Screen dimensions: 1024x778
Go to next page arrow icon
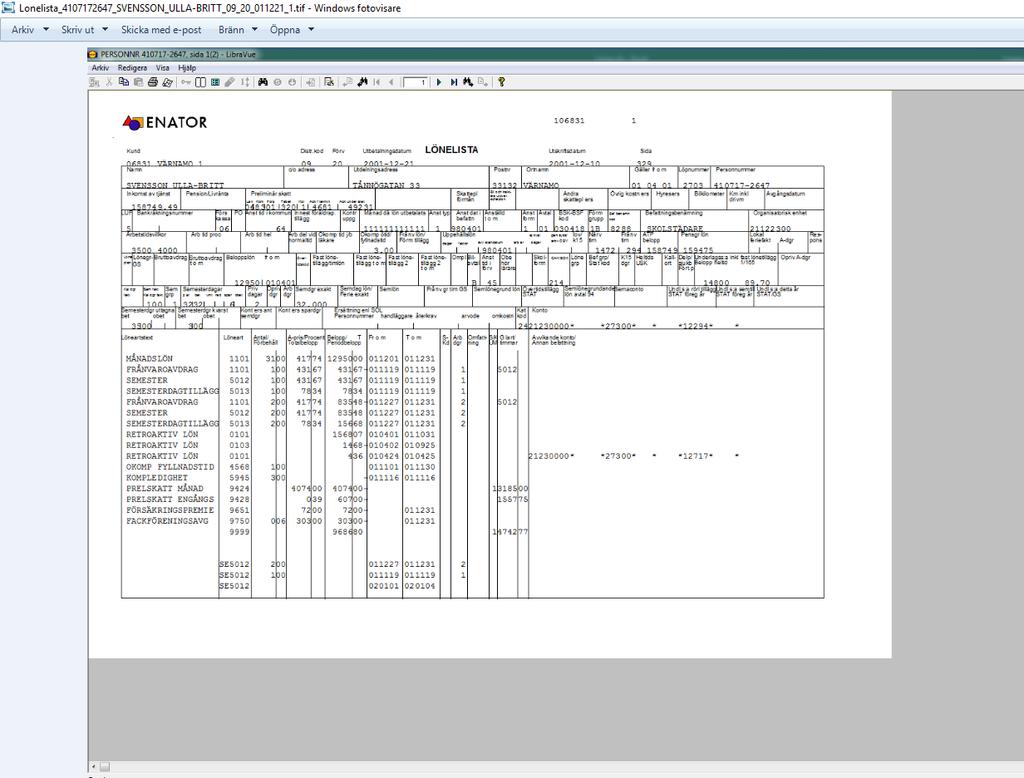pos(439,82)
